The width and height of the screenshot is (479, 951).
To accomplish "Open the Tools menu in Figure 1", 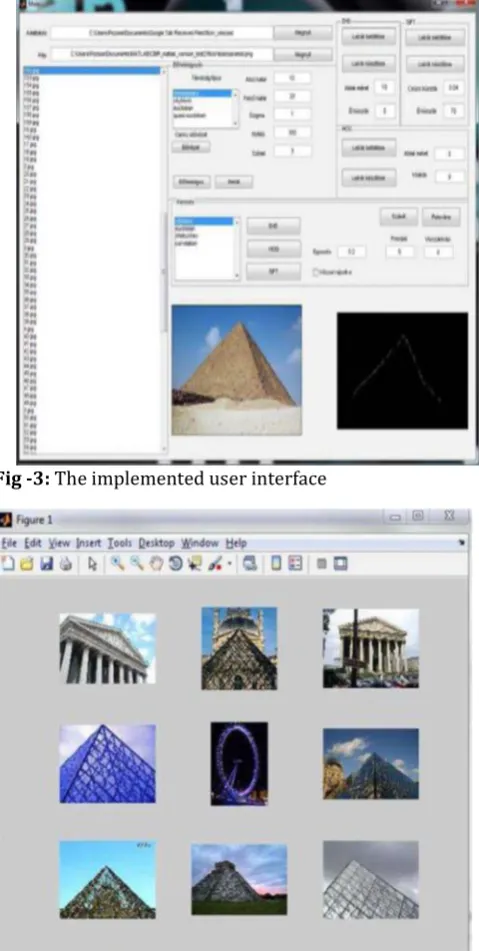I will click(119, 543).
